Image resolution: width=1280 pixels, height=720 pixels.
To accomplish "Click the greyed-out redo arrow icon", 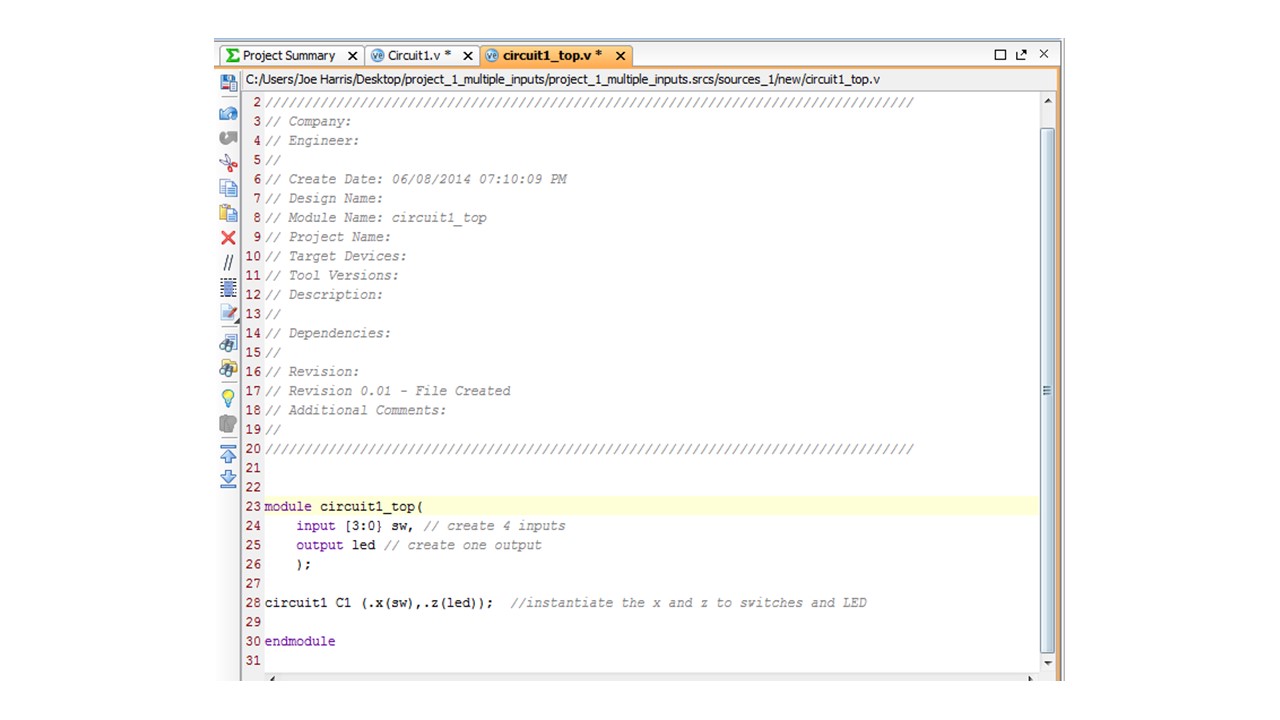I will [228, 138].
